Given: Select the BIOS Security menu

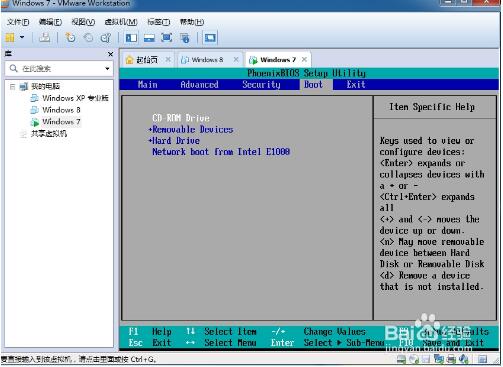Looking at the screenshot, I should coord(261,85).
